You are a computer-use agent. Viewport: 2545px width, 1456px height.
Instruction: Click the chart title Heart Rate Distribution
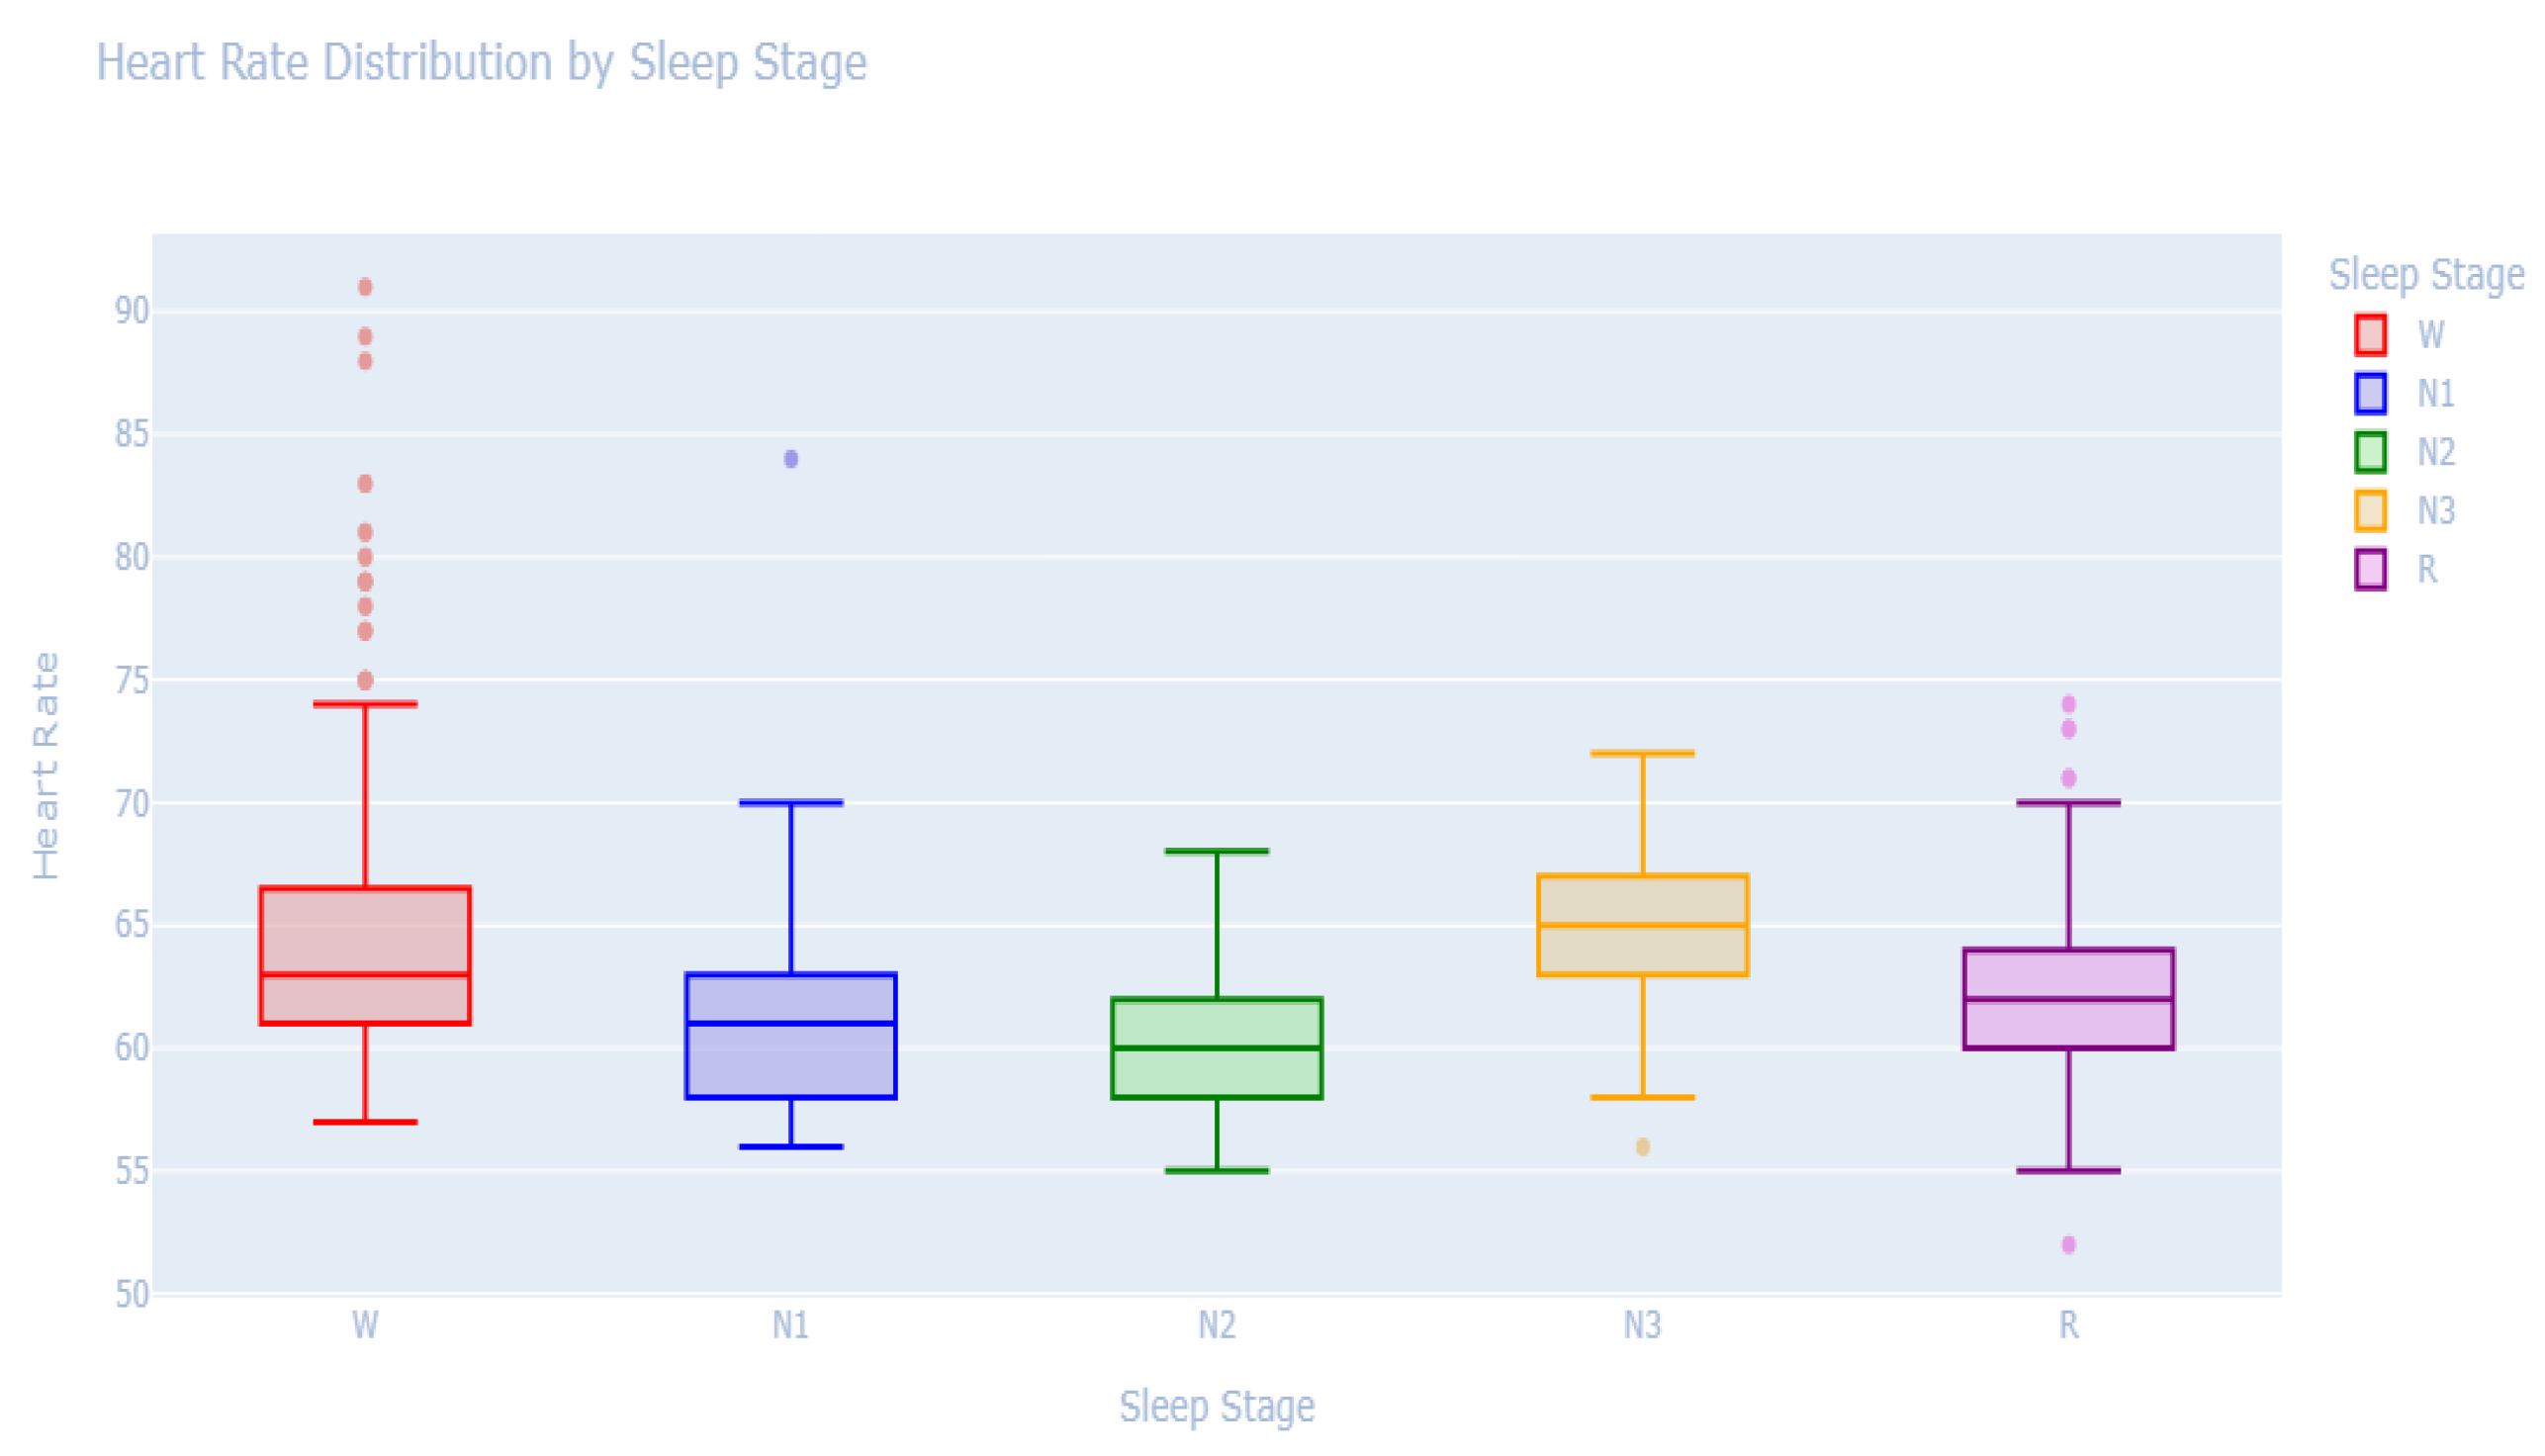click(x=481, y=62)
